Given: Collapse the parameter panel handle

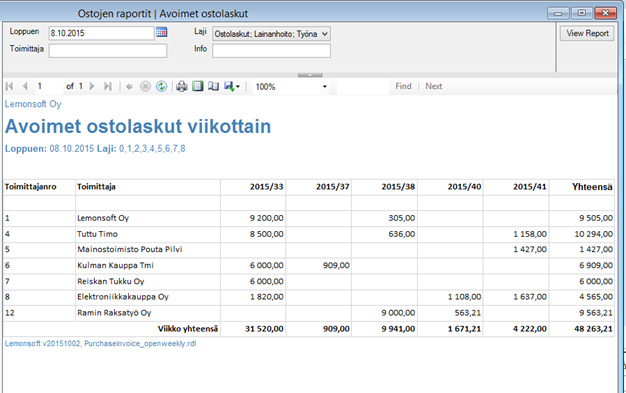Looking at the screenshot, I should pyautogui.click(x=310, y=75).
